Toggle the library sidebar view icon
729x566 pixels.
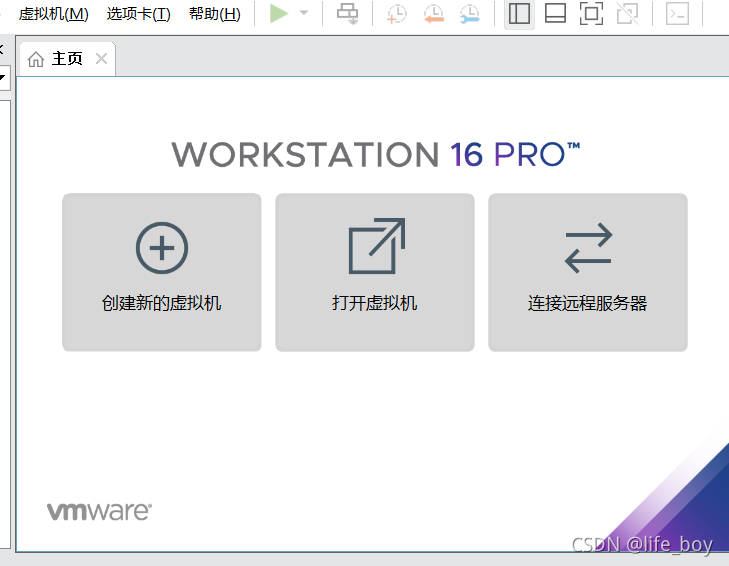(x=519, y=13)
